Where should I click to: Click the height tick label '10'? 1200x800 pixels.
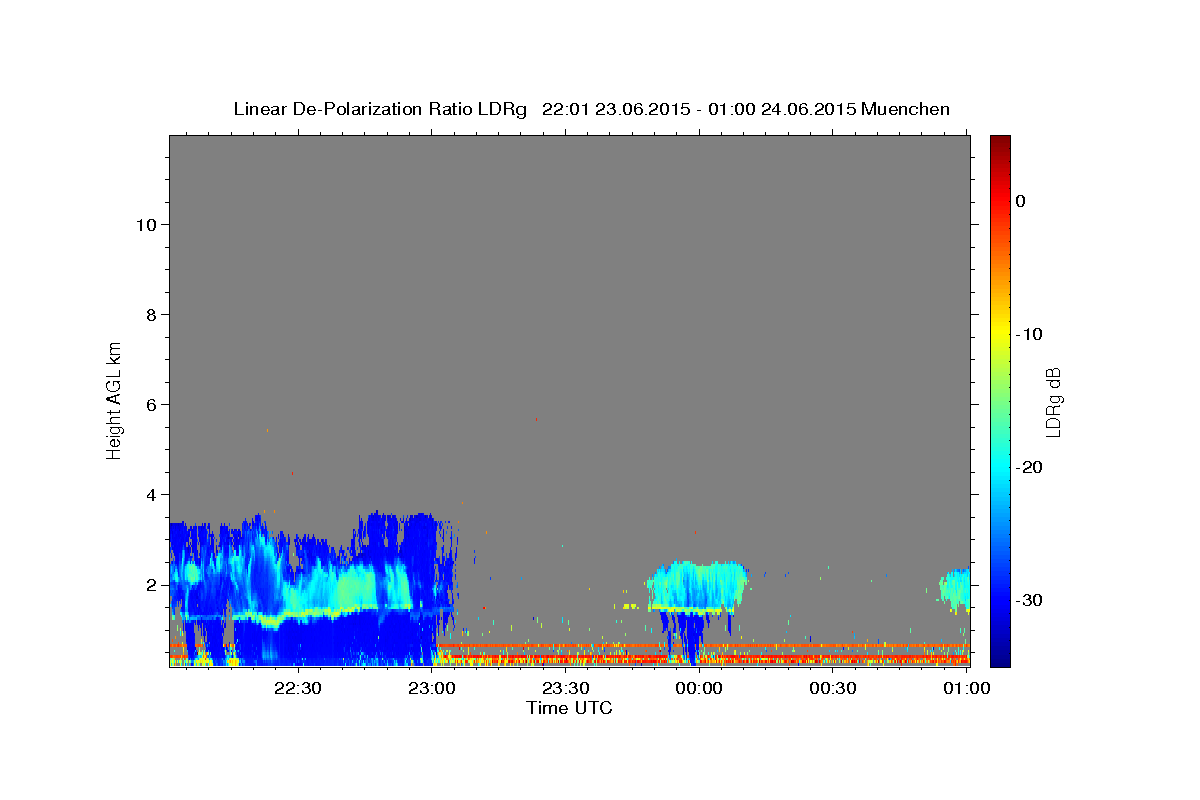point(145,224)
